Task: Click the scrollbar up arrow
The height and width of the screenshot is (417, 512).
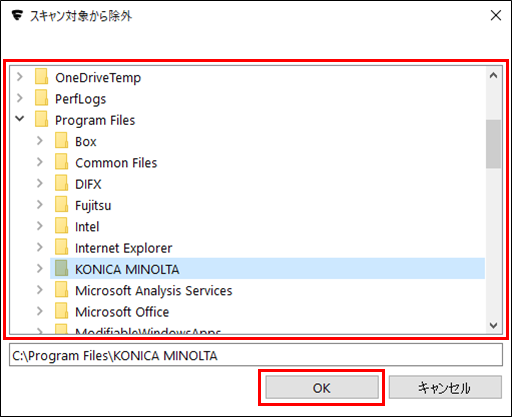Action: [x=493, y=75]
